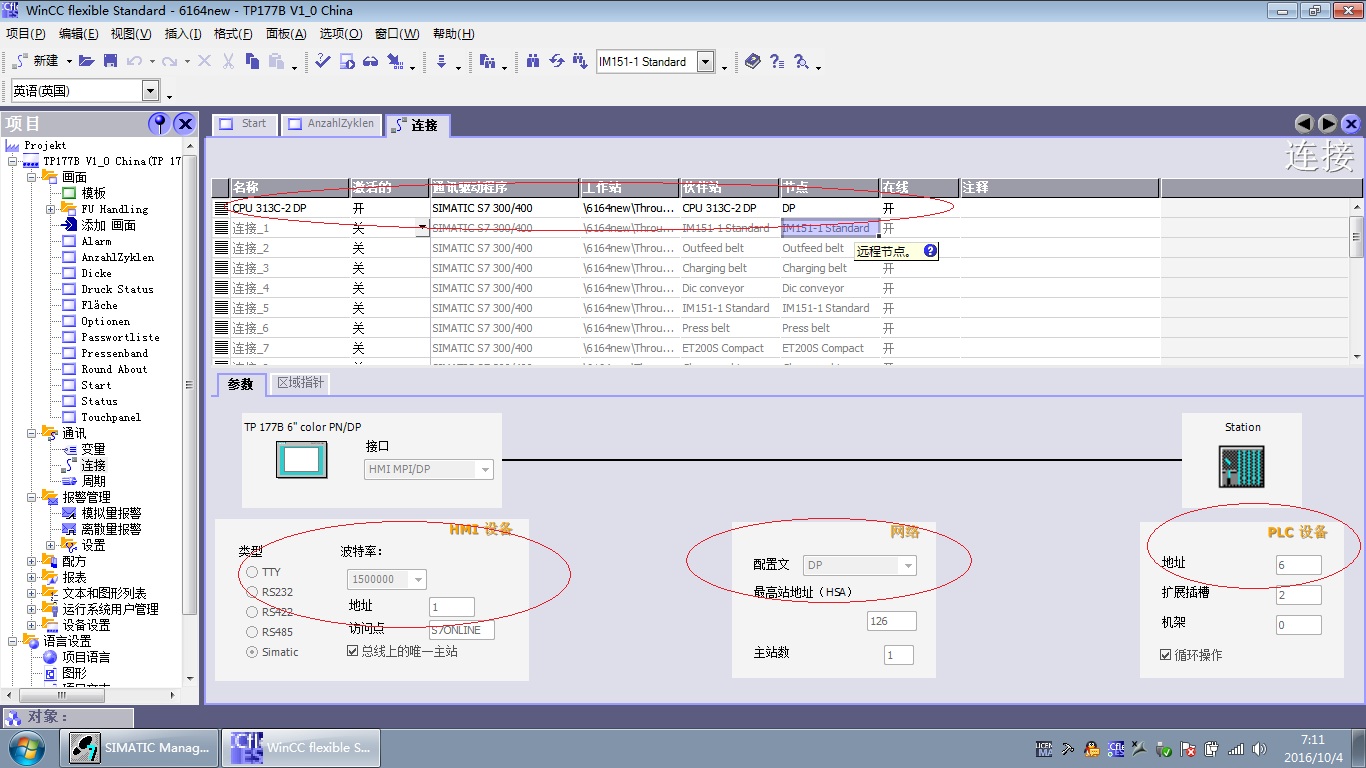Image resolution: width=1366 pixels, height=768 pixels.
Task: Open the 英语(英国) language dropdown
Action: coord(151,91)
